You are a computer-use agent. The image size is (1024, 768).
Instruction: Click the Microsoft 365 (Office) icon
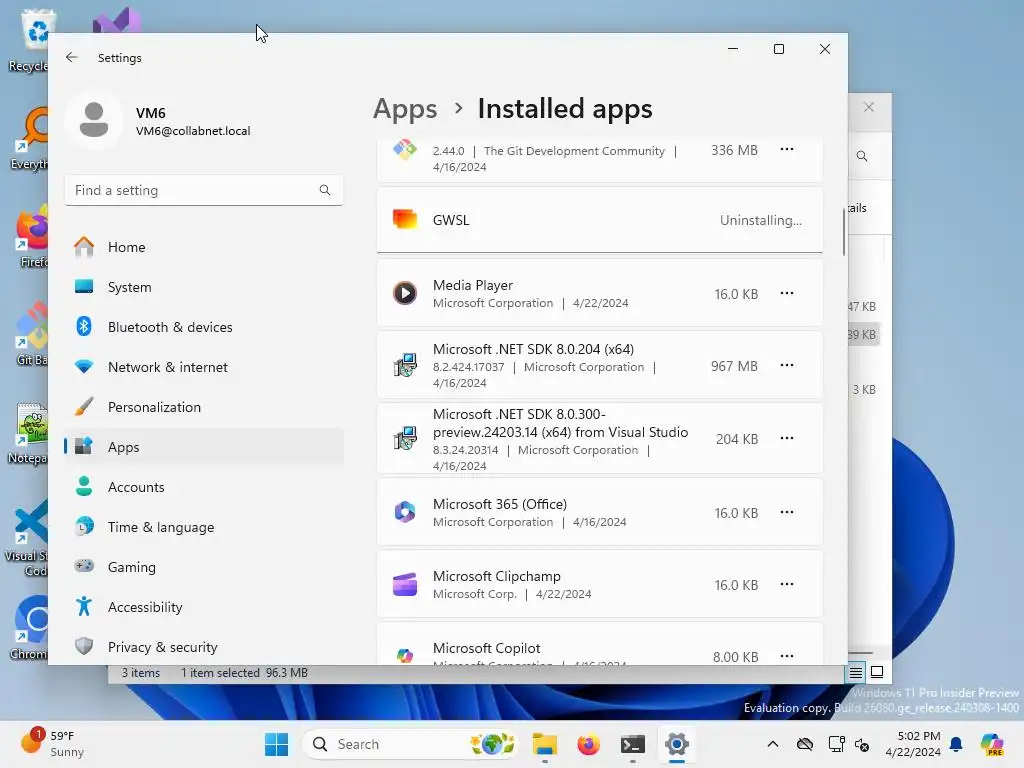(x=405, y=512)
